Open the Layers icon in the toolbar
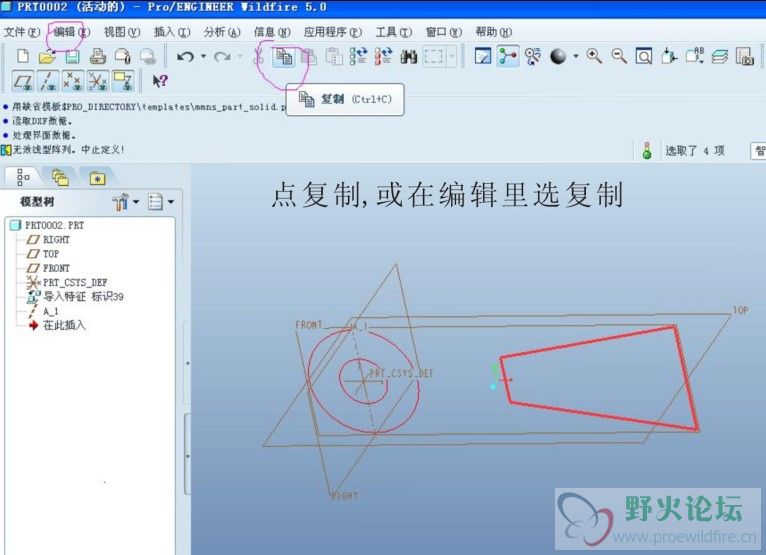Image resolution: width=766 pixels, height=555 pixels. pyautogui.click(x=720, y=57)
